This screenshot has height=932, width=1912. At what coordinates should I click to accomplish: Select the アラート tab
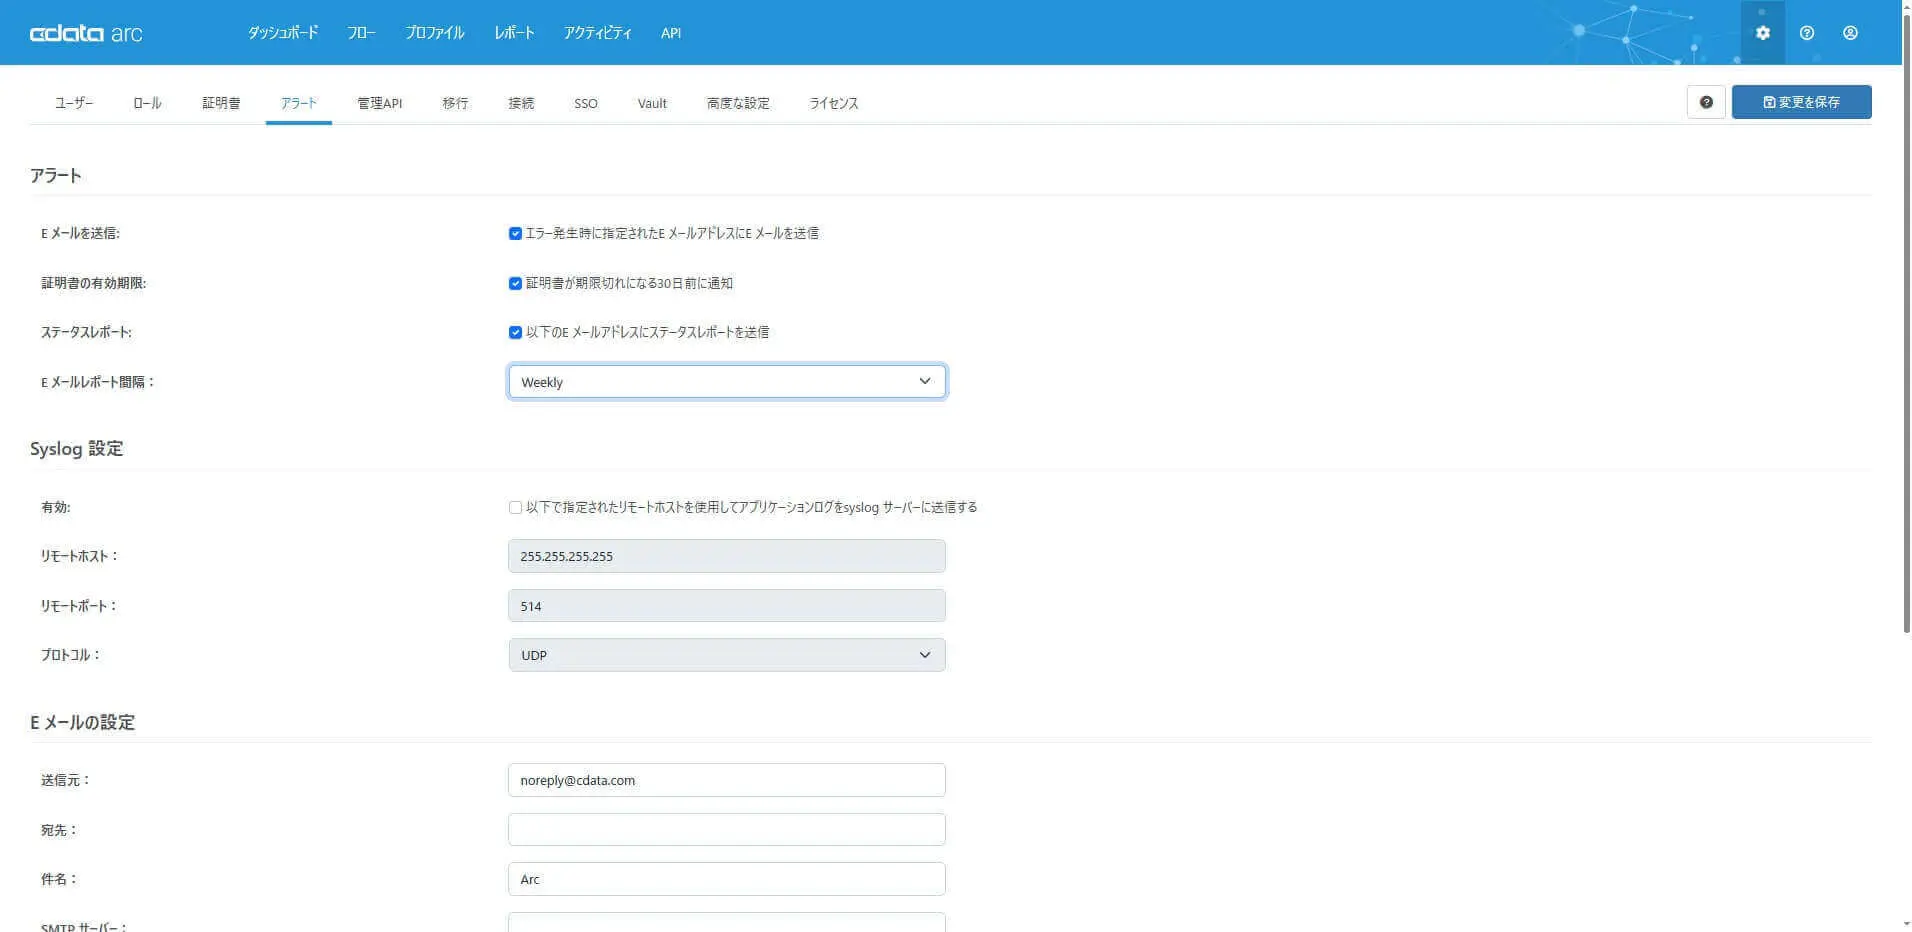pos(298,103)
